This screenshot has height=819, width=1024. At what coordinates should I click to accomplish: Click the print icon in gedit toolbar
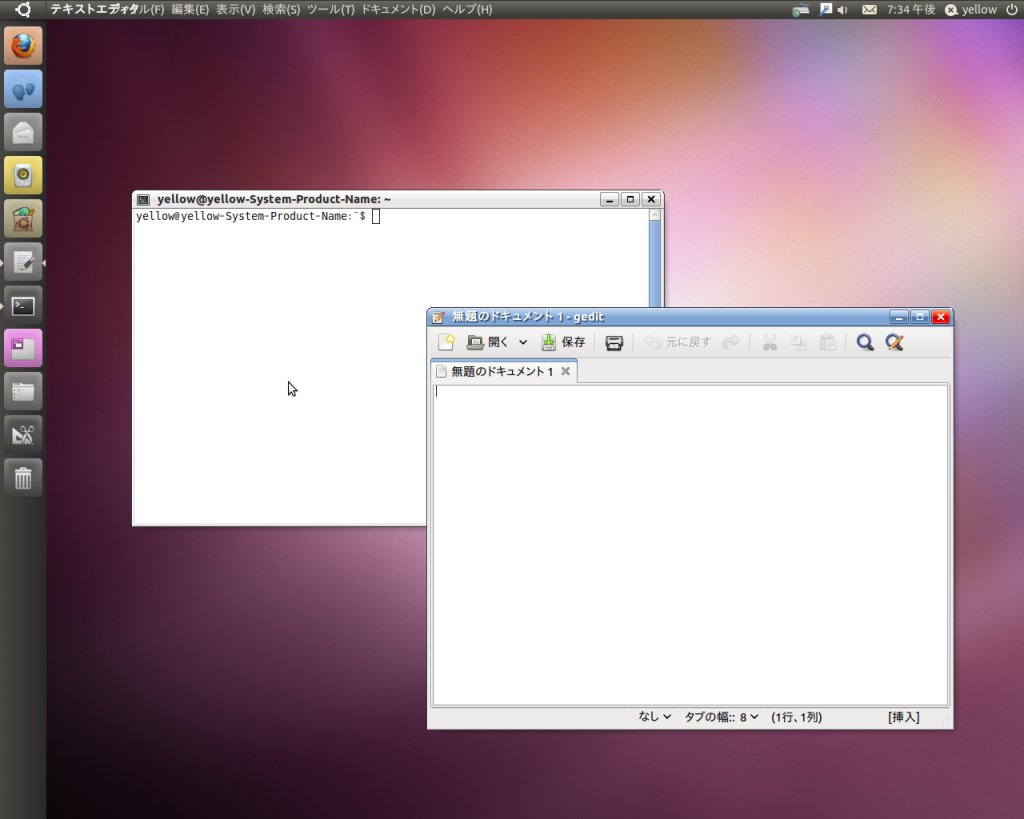pyautogui.click(x=614, y=342)
